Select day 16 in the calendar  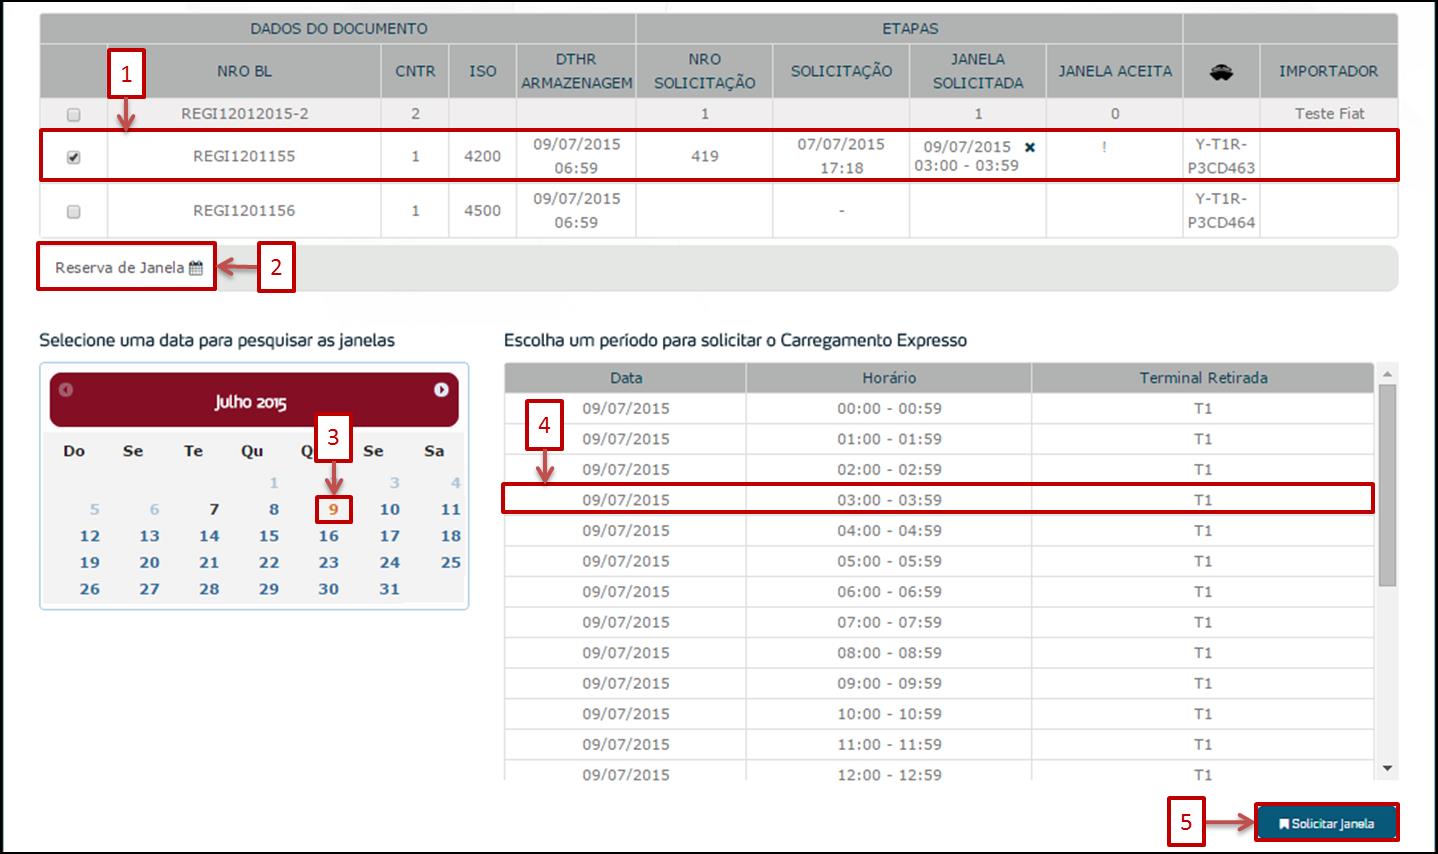329,536
